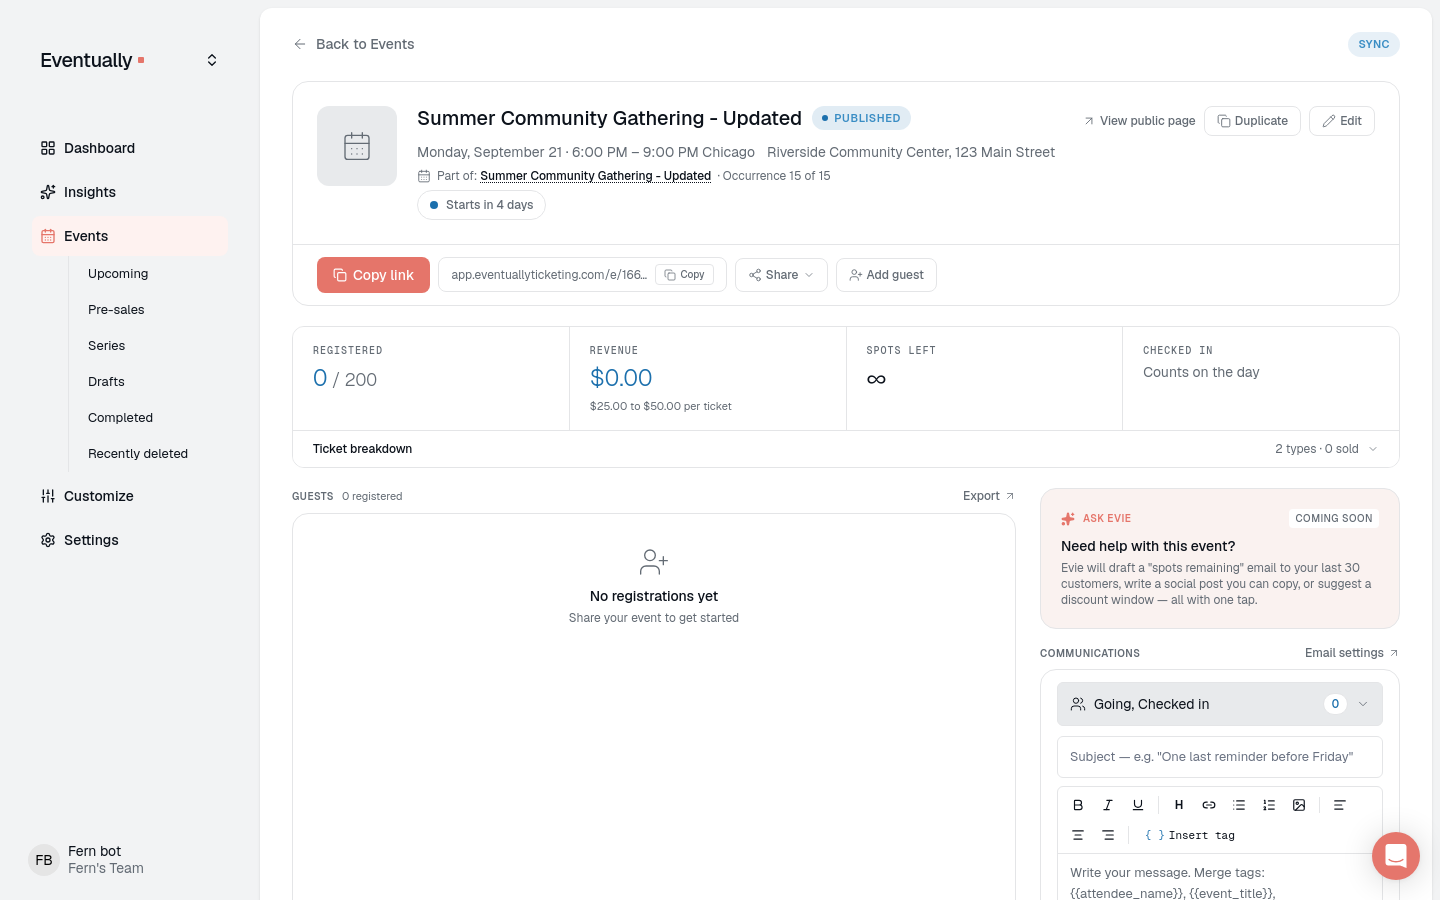Expand the Ticket breakdown row

846,449
